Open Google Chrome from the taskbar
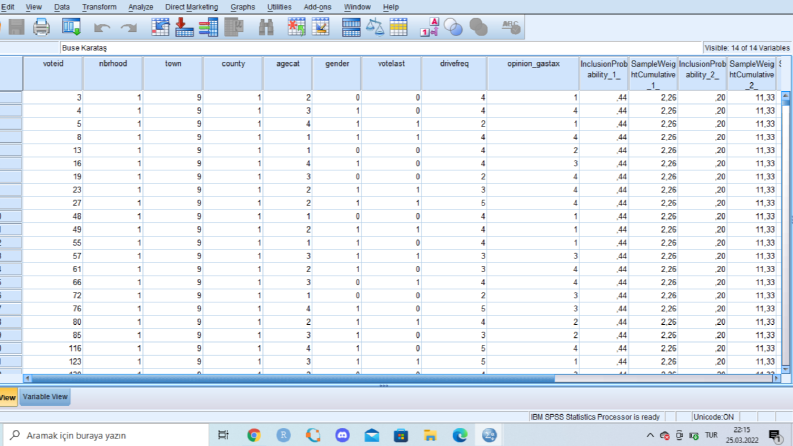 [254, 435]
